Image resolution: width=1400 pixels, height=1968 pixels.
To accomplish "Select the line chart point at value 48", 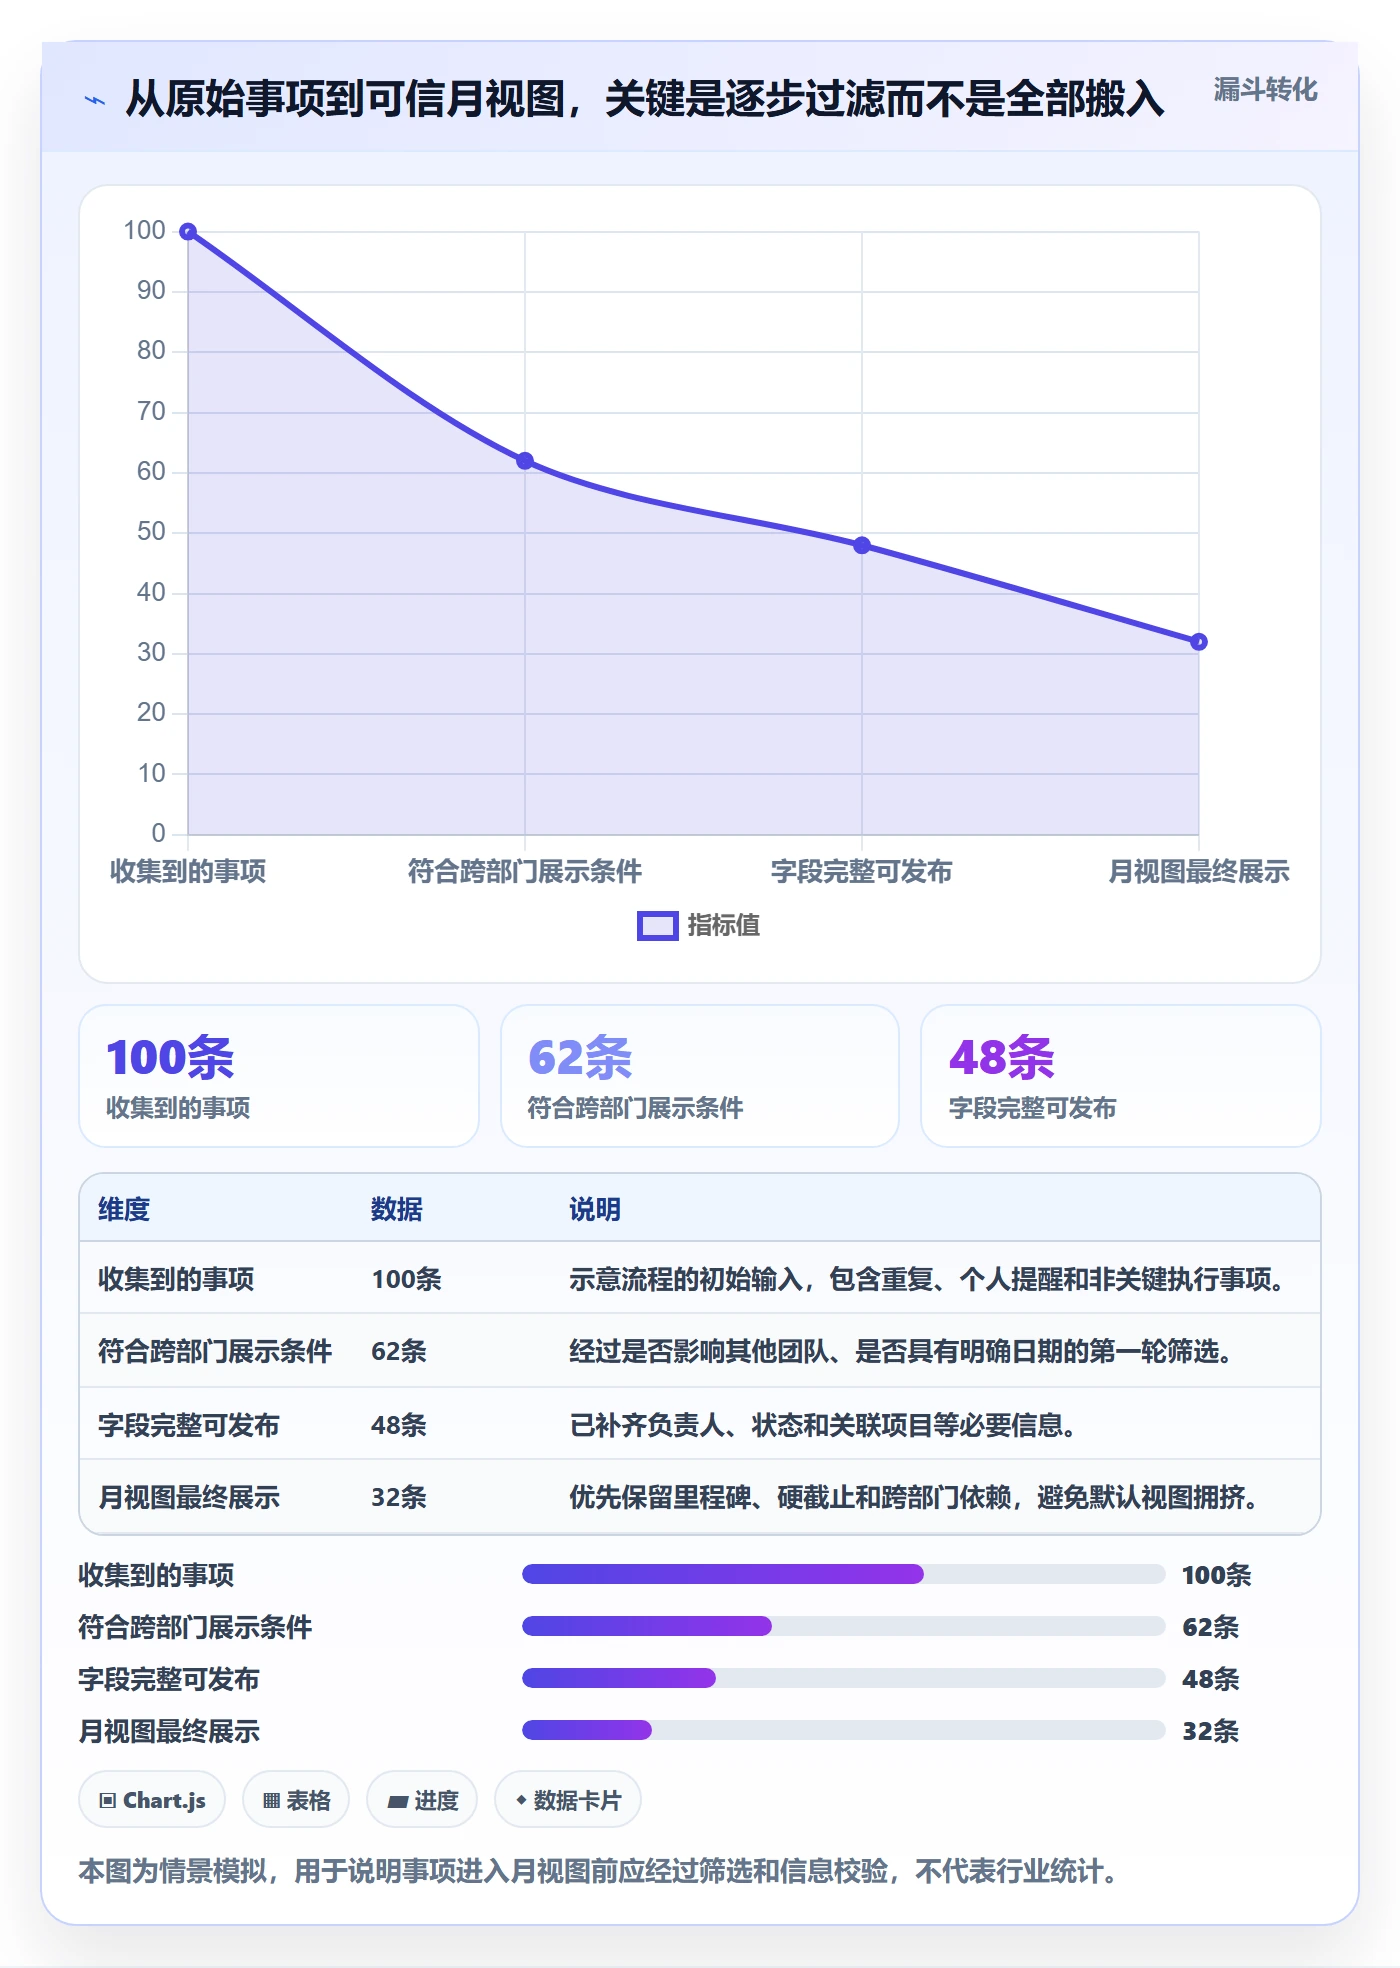I will click(862, 545).
